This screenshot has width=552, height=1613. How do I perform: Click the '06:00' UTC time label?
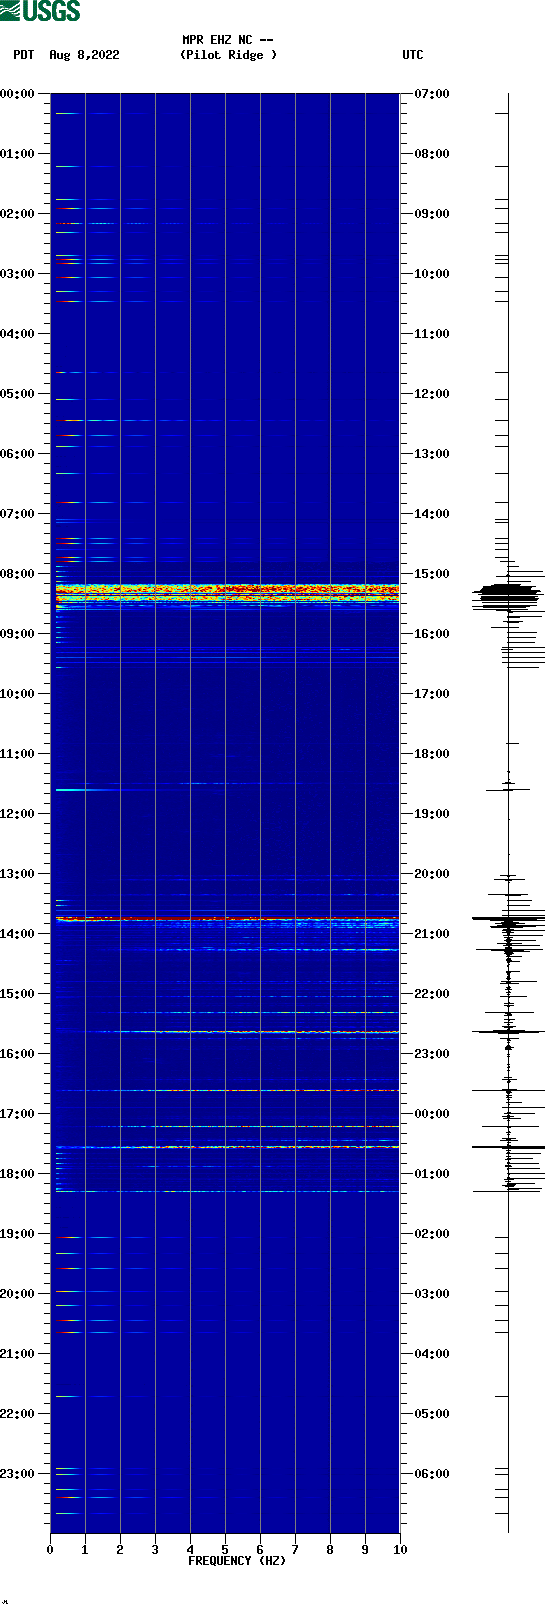pos(432,1474)
